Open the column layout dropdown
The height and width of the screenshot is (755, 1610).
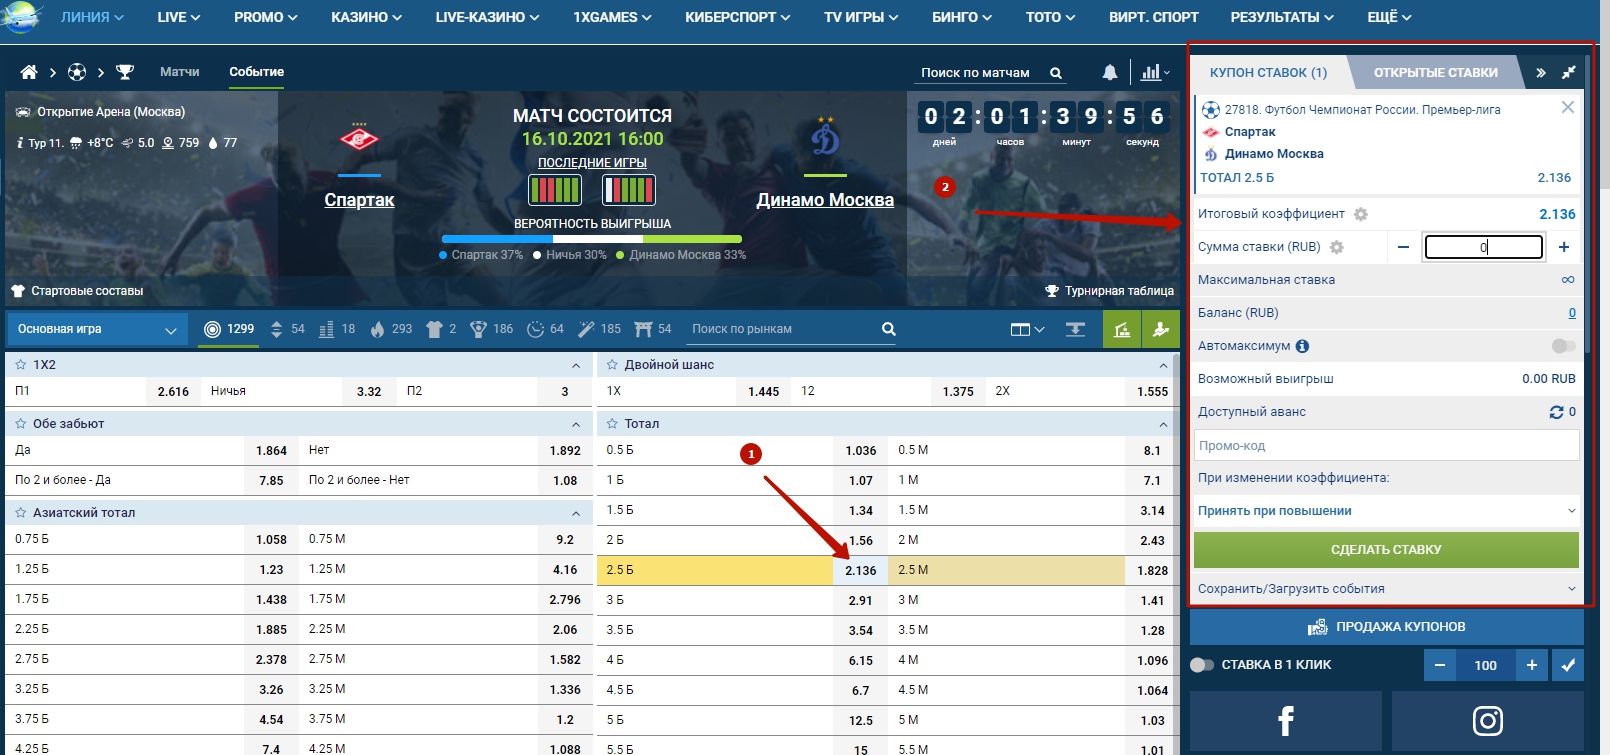click(1027, 329)
